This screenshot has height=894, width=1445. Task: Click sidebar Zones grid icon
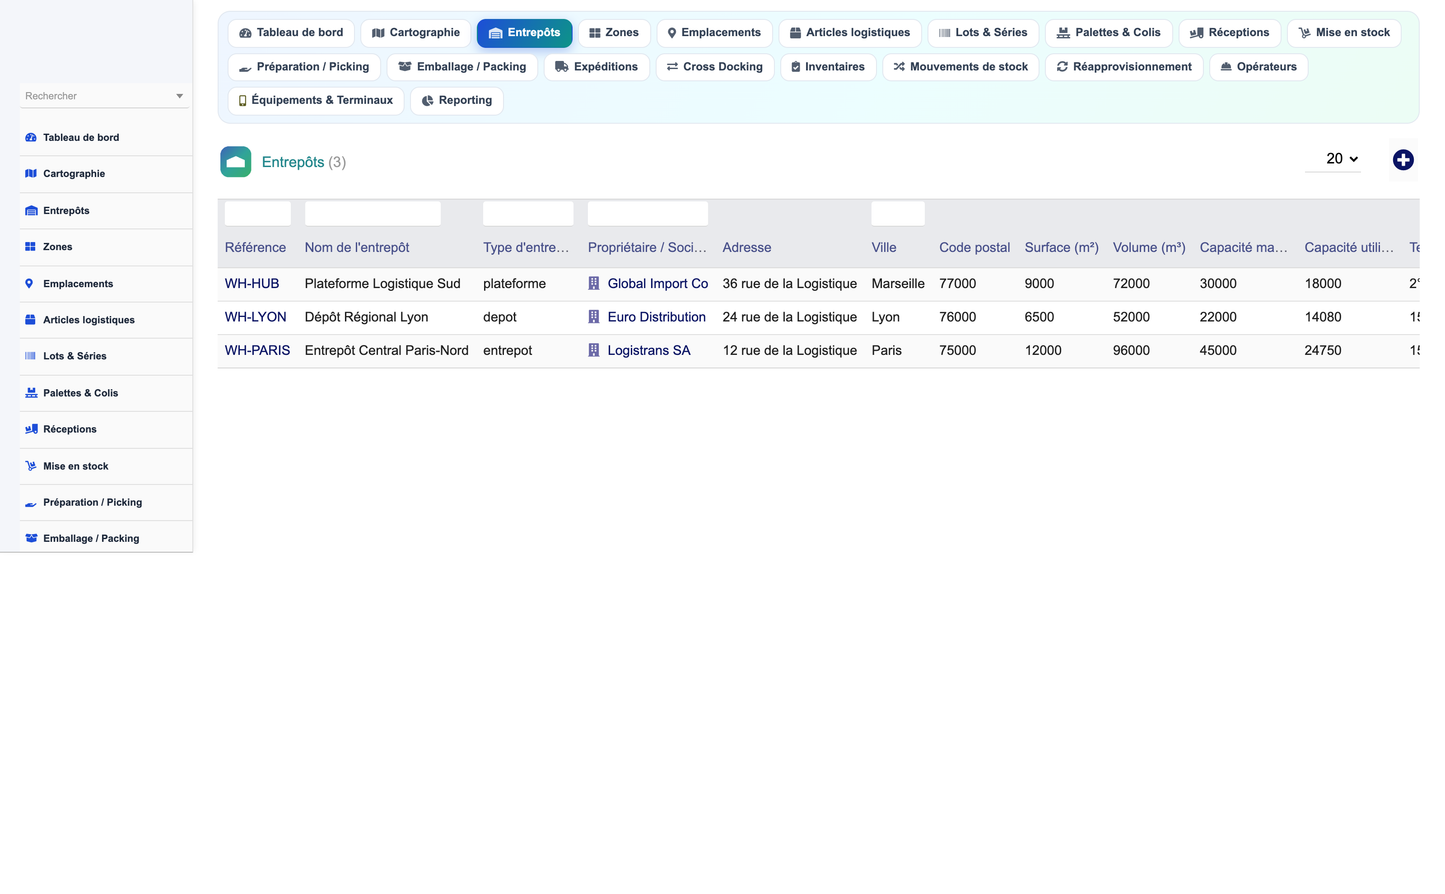tap(31, 247)
